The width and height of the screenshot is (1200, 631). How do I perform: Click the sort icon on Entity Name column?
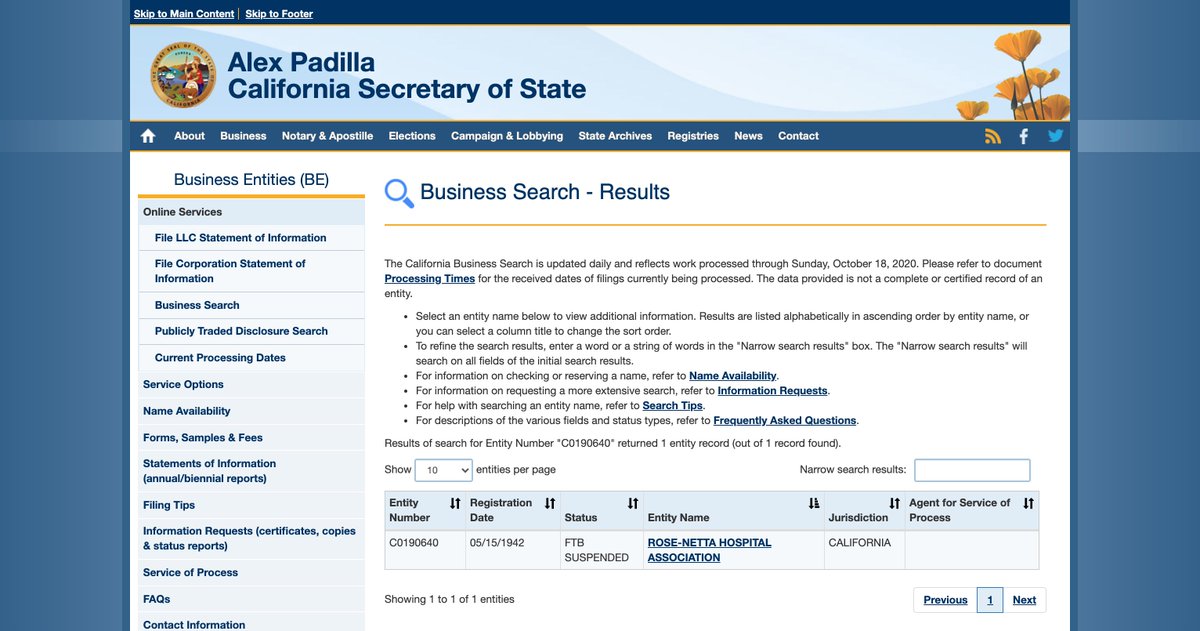tap(815, 503)
